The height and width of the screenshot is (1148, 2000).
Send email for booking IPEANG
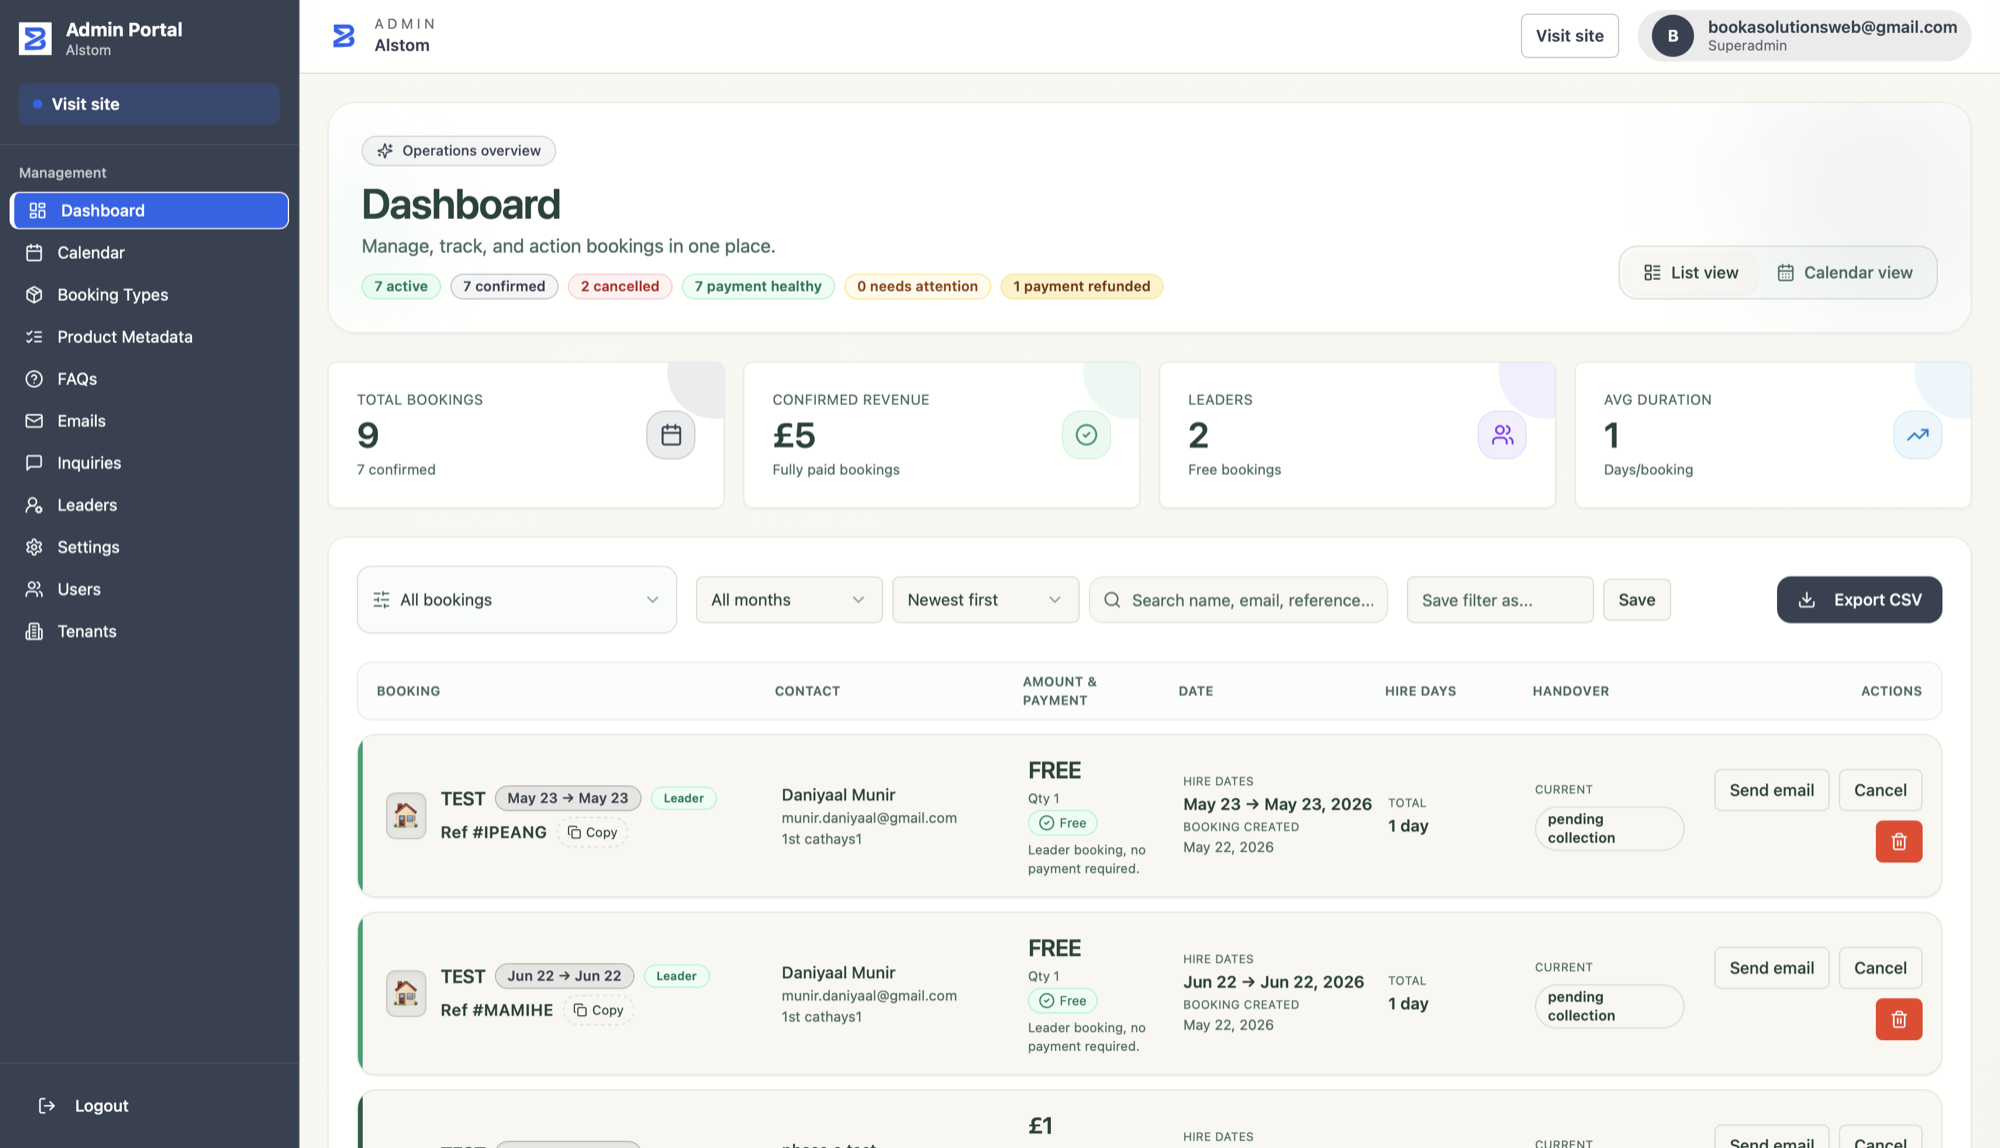point(1772,790)
